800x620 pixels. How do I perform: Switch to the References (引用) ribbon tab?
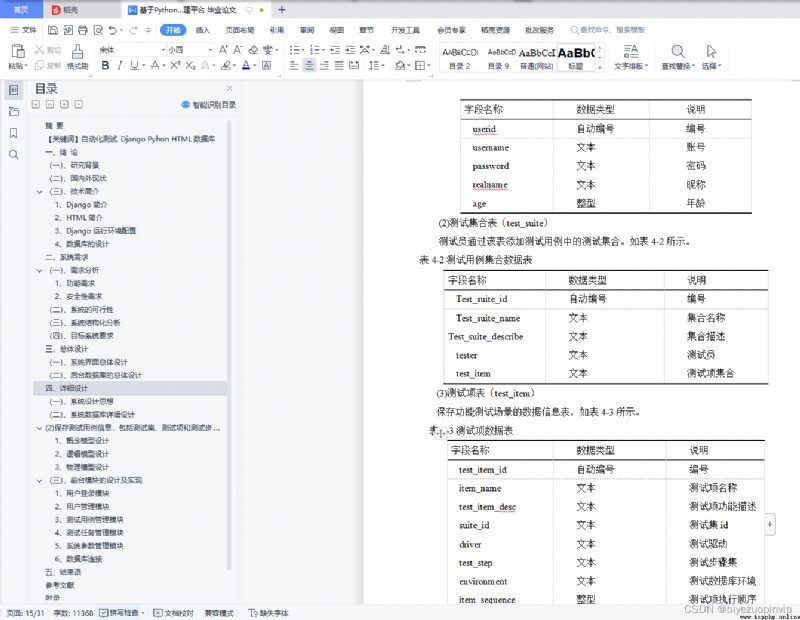(277, 30)
